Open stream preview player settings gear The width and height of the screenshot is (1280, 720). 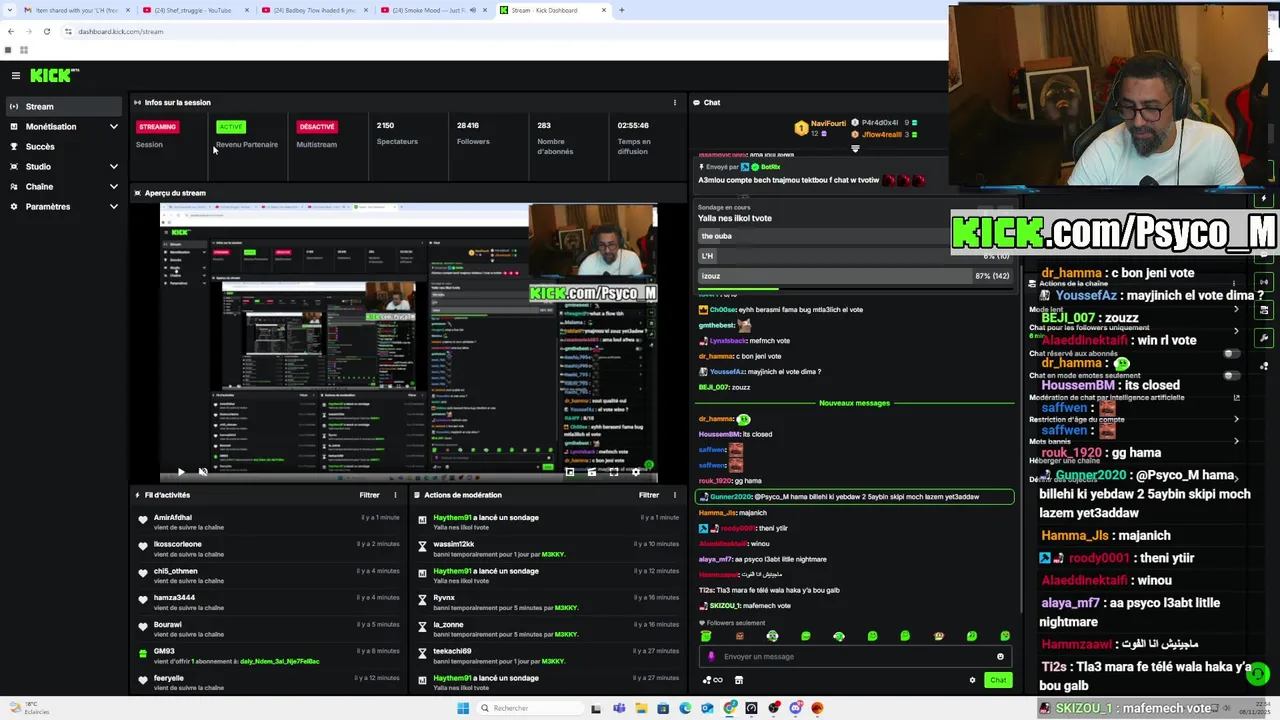click(x=636, y=472)
